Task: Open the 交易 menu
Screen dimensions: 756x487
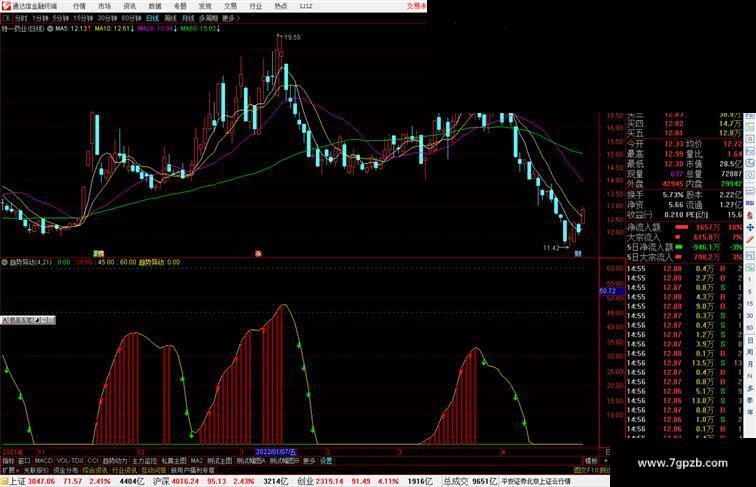Action: click(x=230, y=6)
